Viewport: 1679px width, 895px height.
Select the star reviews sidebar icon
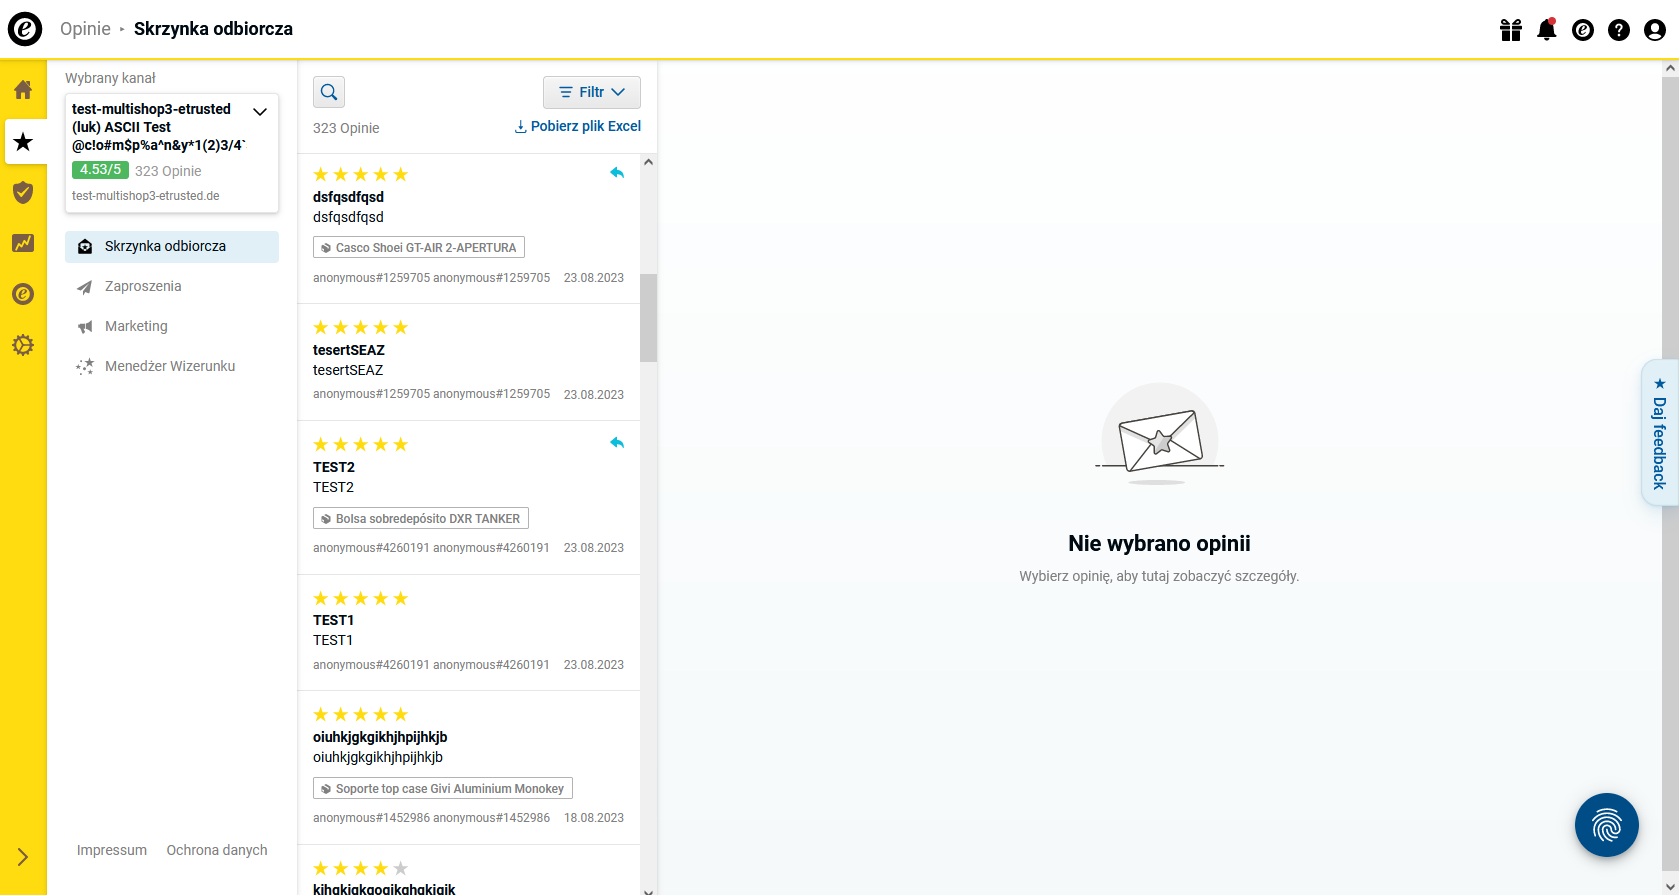click(23, 142)
